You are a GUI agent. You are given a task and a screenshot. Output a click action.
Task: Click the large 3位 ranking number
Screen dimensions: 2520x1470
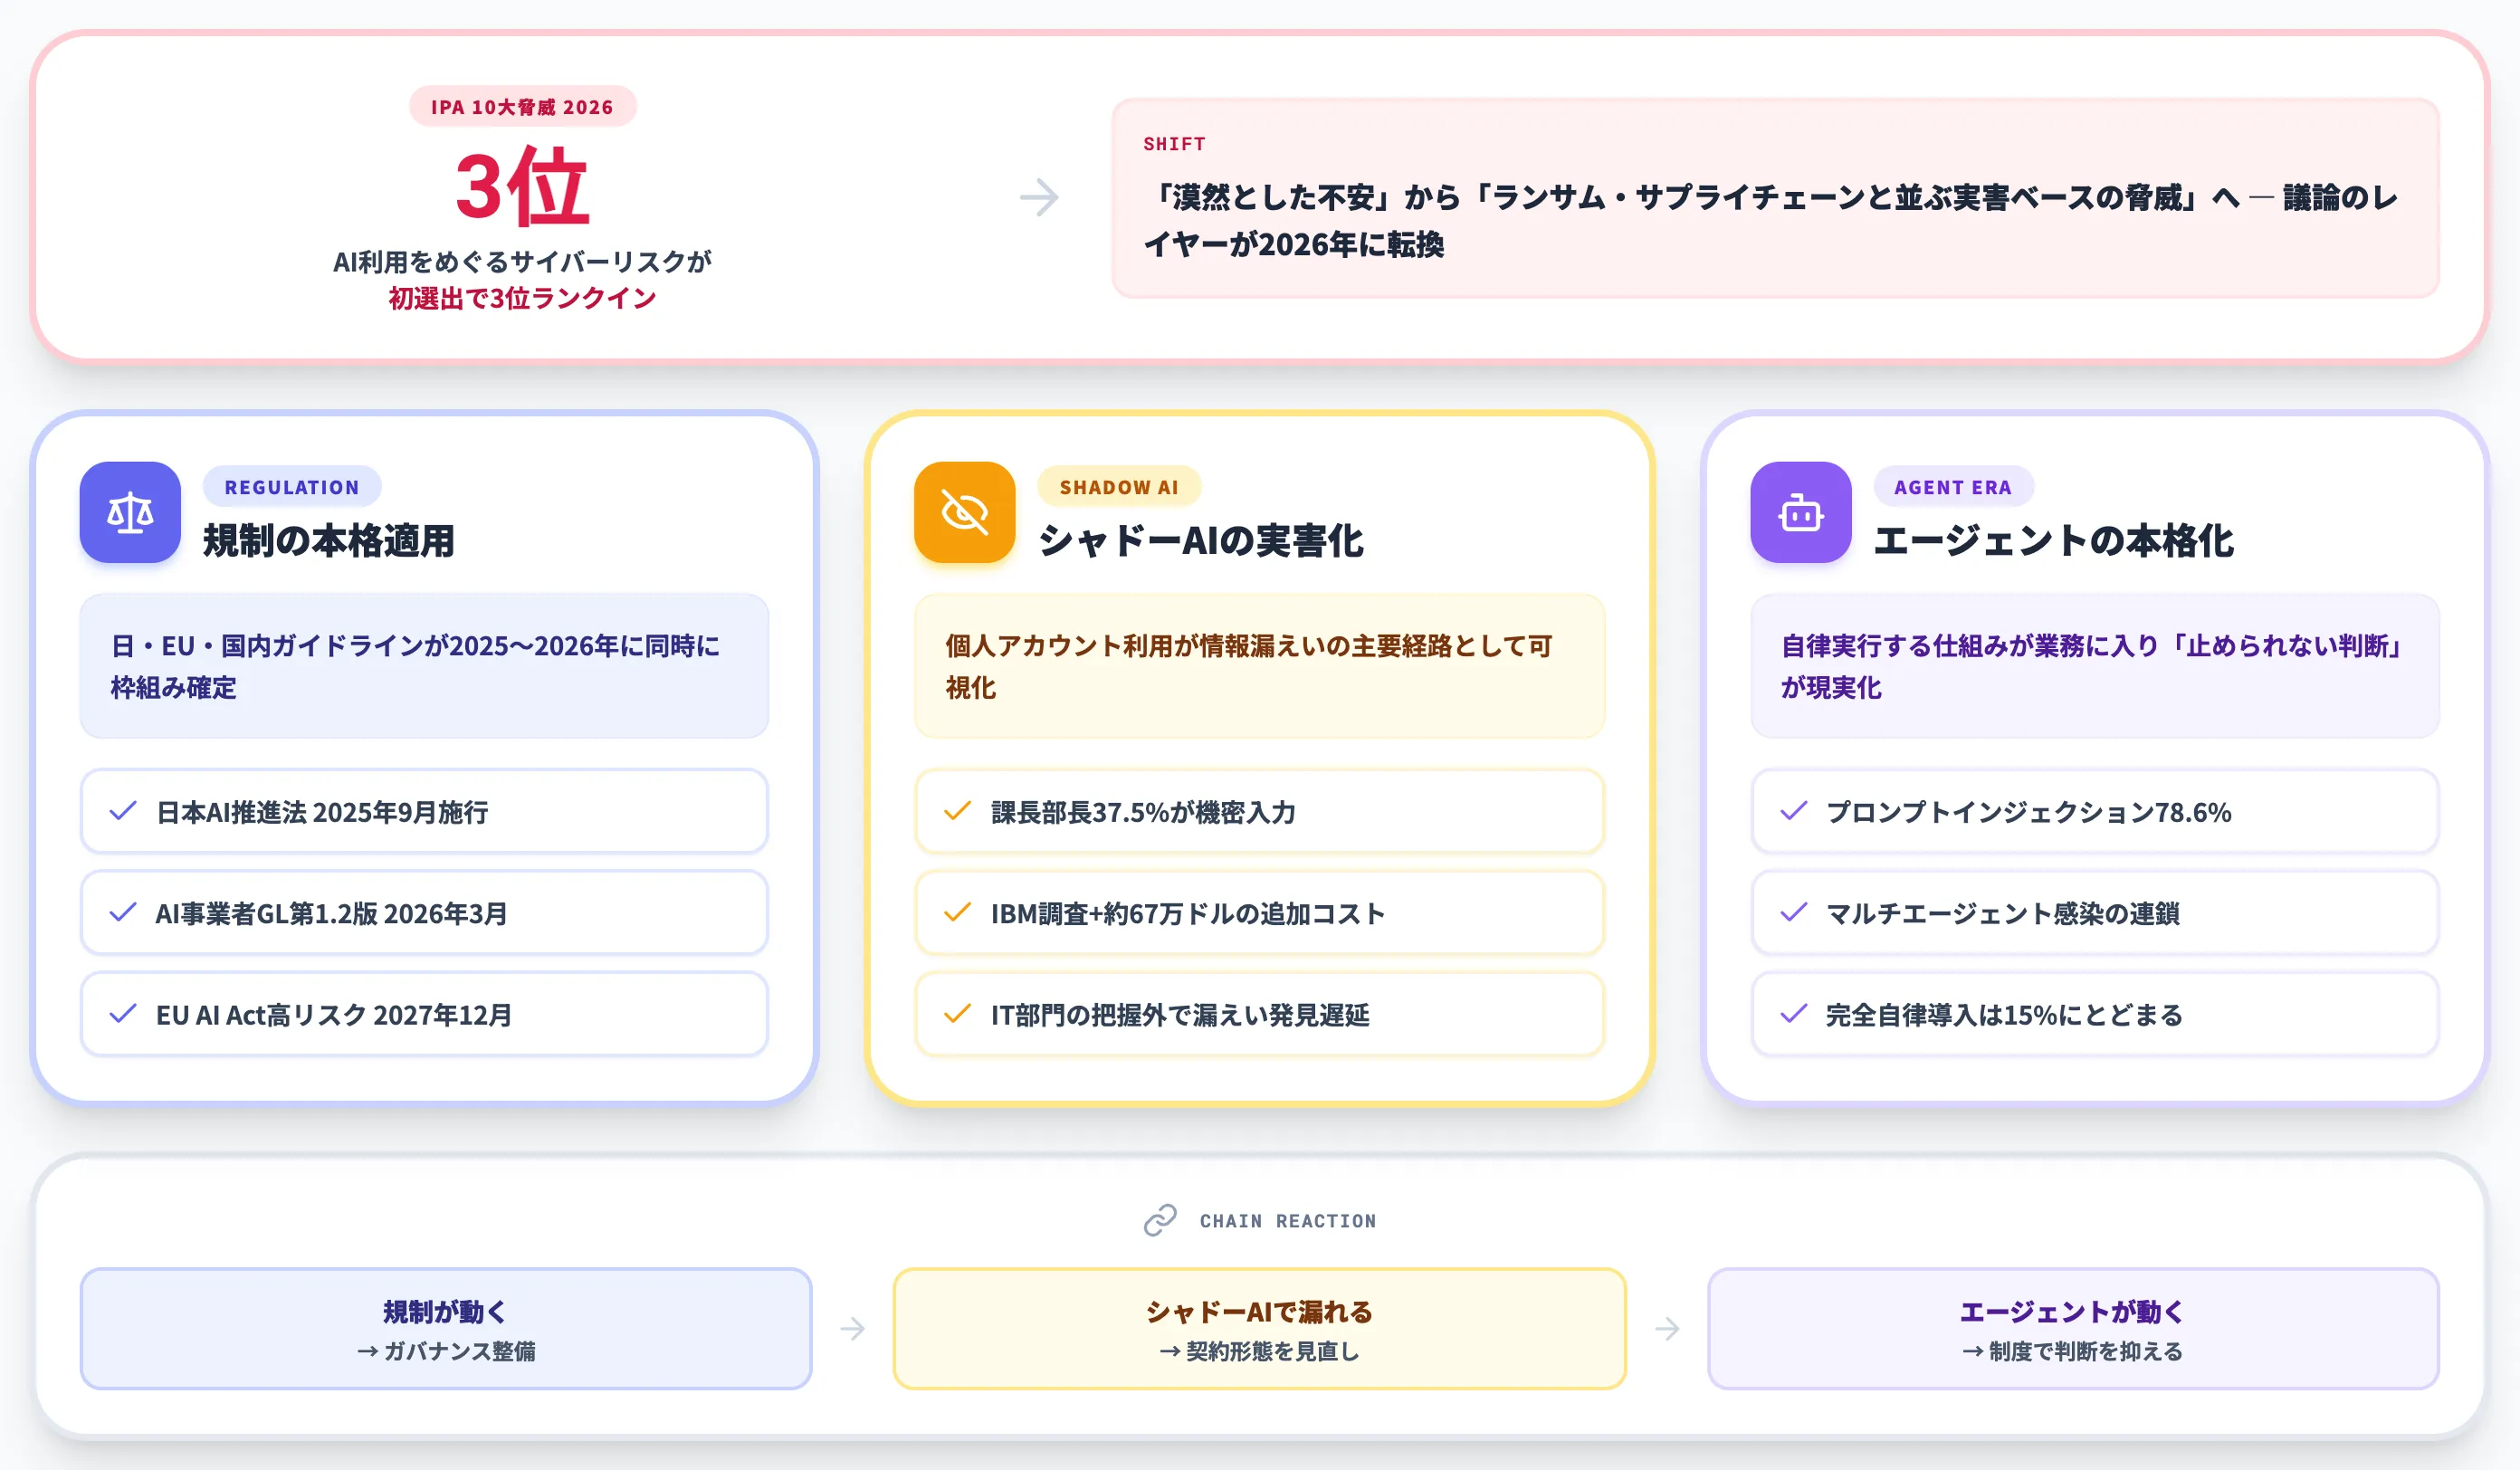pyautogui.click(x=522, y=187)
